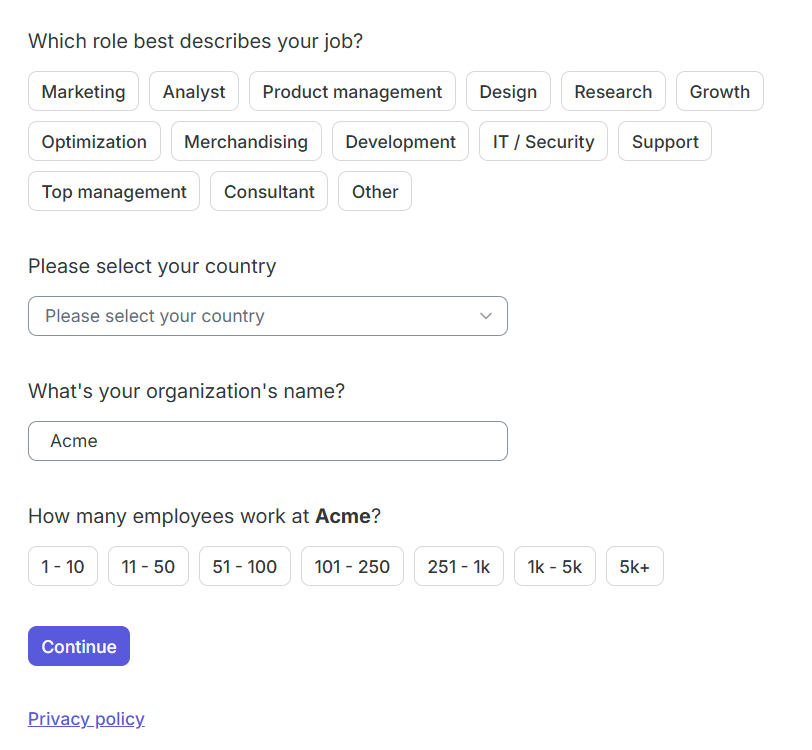Select 251 - 1k employees option
This screenshot has width=812, height=750.
coord(458,566)
